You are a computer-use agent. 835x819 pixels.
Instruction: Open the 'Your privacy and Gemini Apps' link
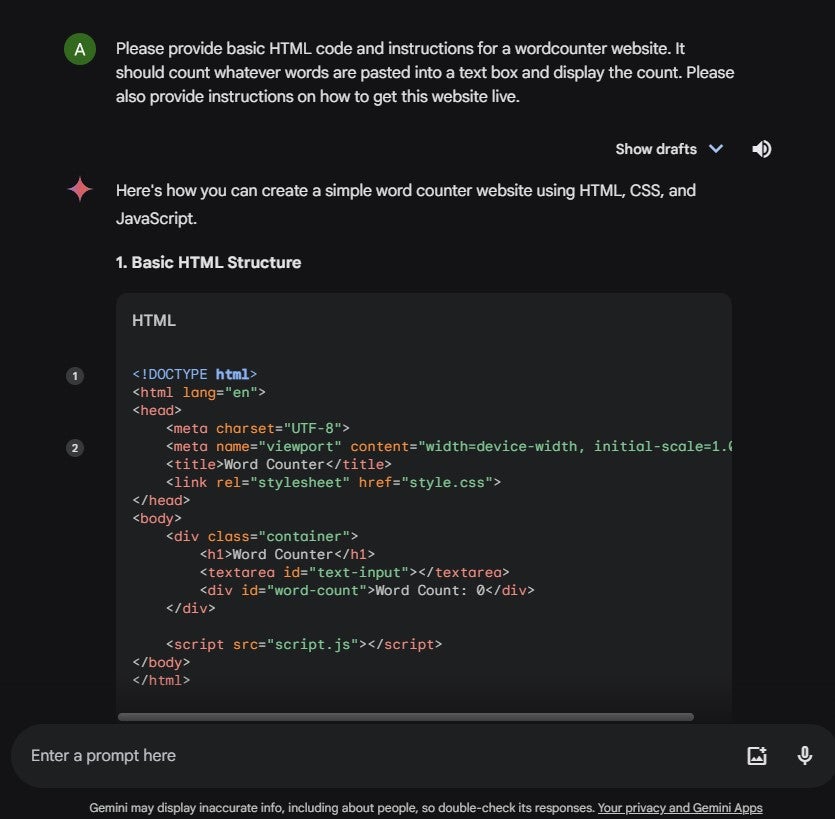point(680,807)
